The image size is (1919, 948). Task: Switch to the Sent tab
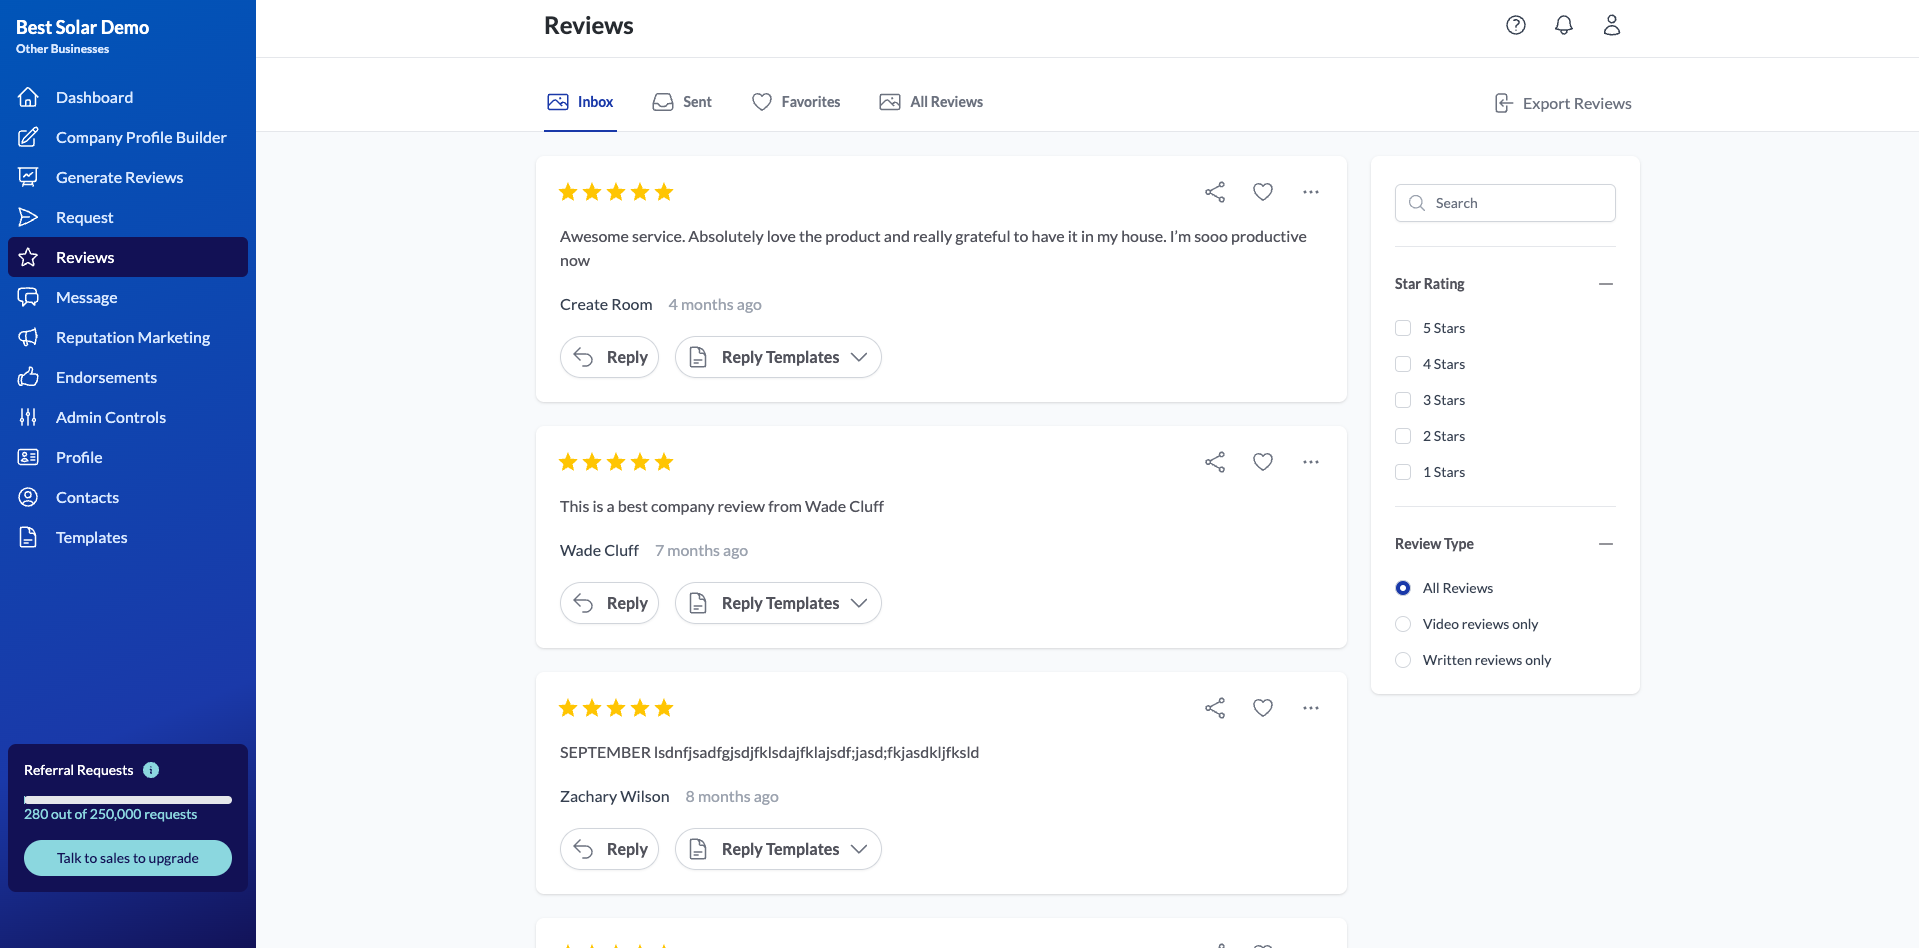coord(681,101)
